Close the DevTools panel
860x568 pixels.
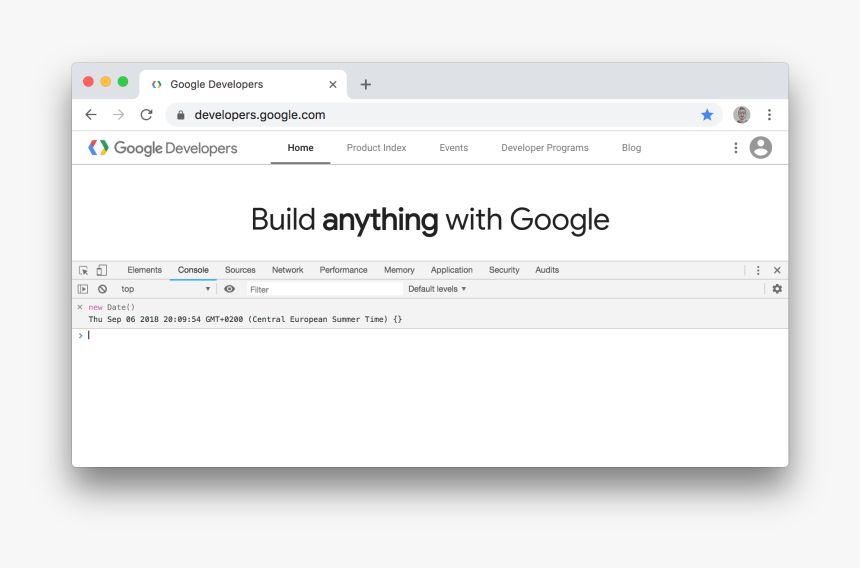[777, 270]
